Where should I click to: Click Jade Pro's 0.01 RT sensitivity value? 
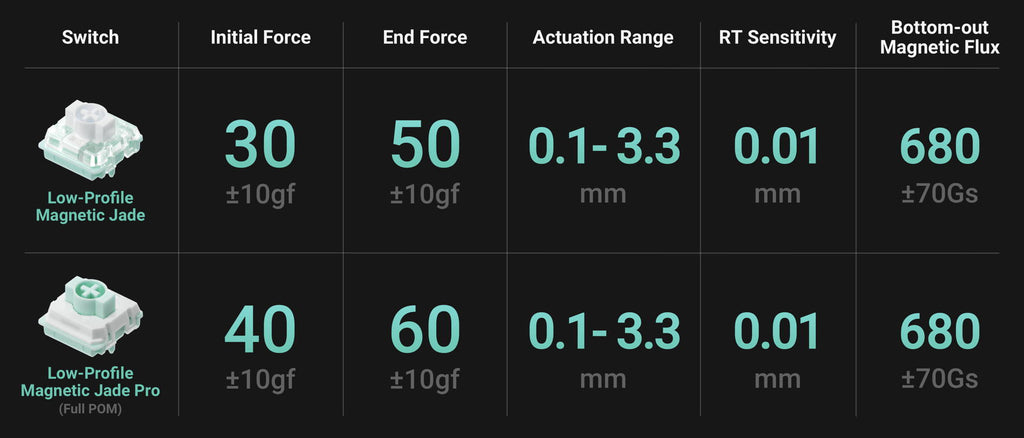pyautogui.click(x=777, y=330)
